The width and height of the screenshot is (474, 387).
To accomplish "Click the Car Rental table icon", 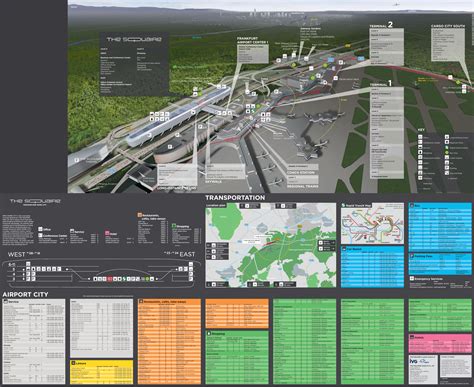I will [344, 249].
